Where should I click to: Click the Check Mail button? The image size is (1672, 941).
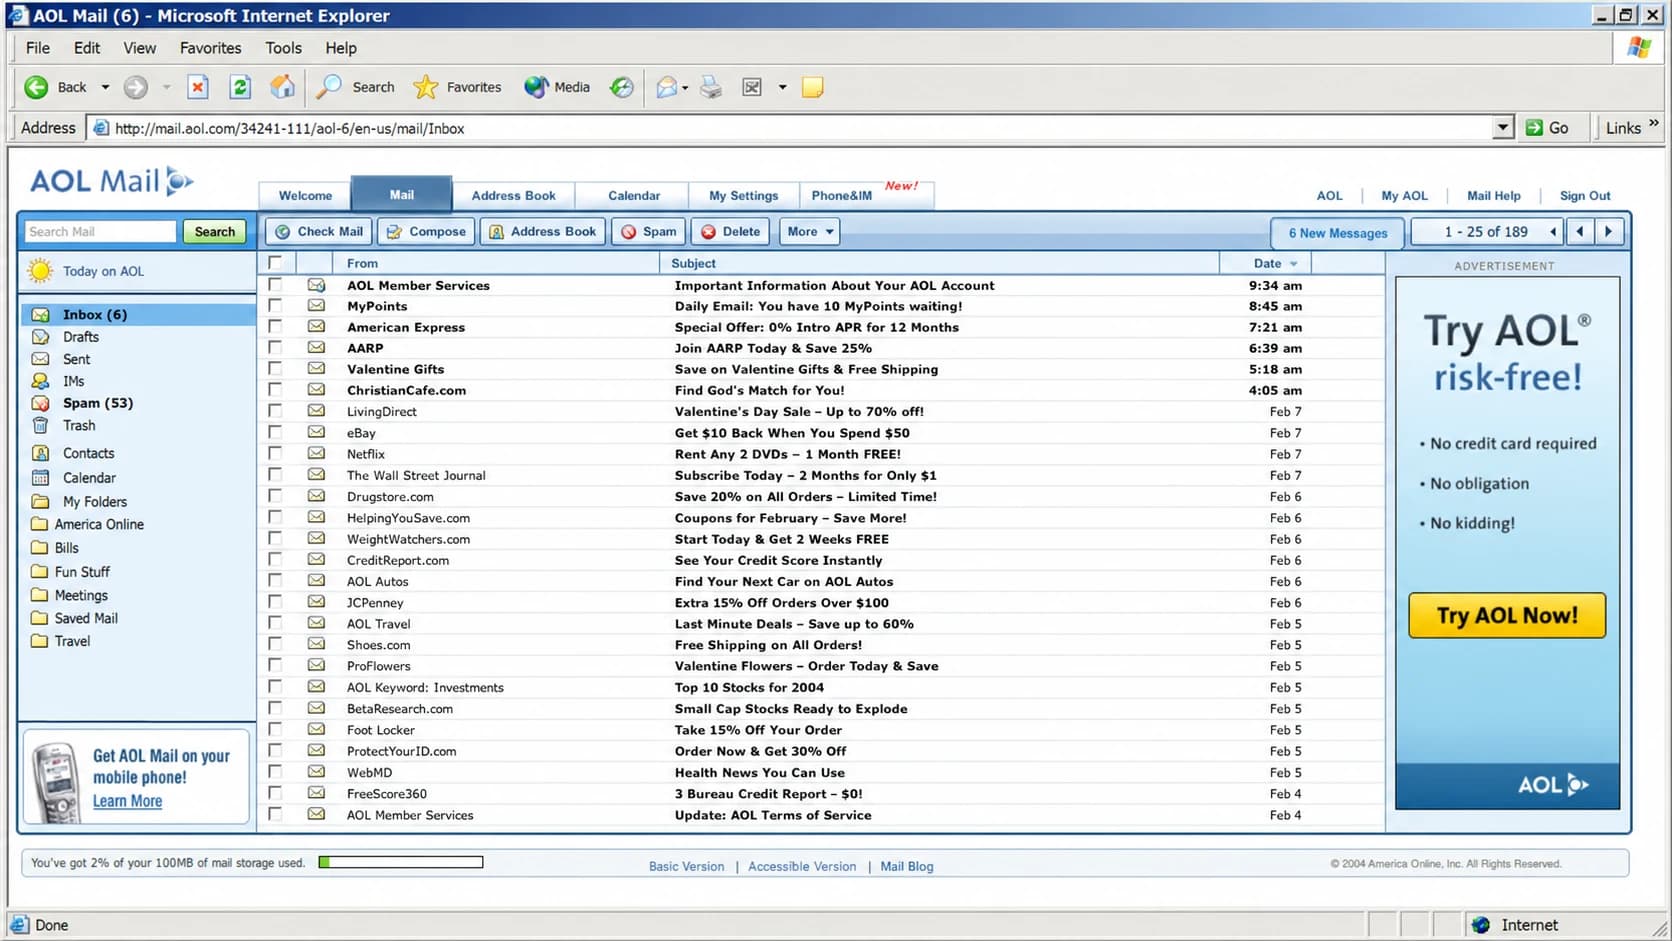point(318,231)
